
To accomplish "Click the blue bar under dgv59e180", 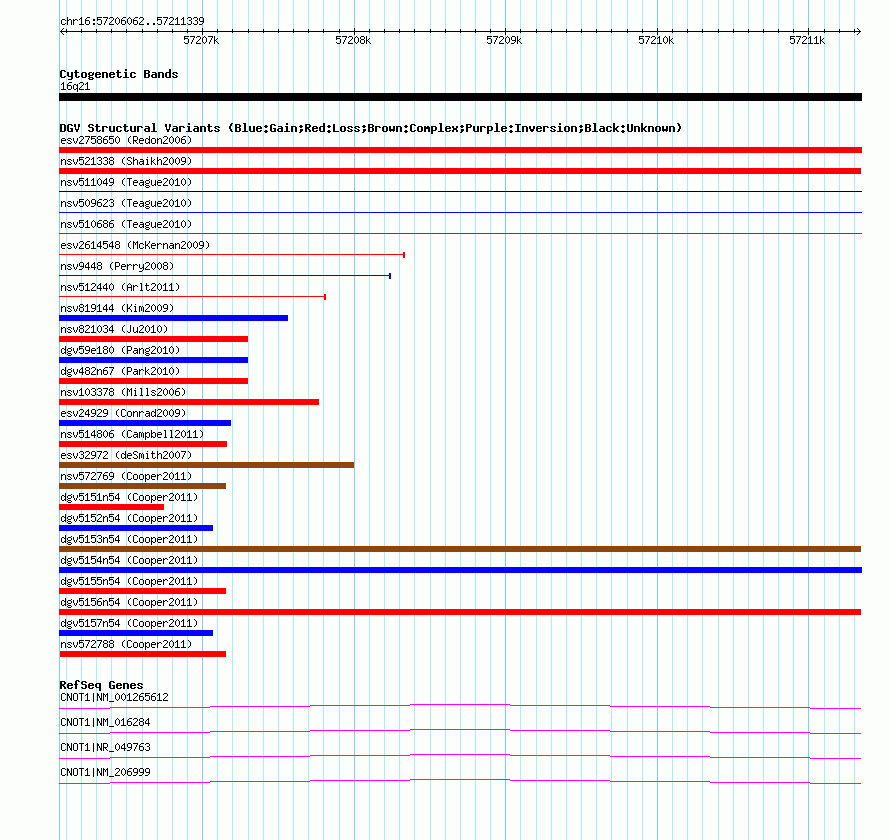I will [x=153, y=360].
